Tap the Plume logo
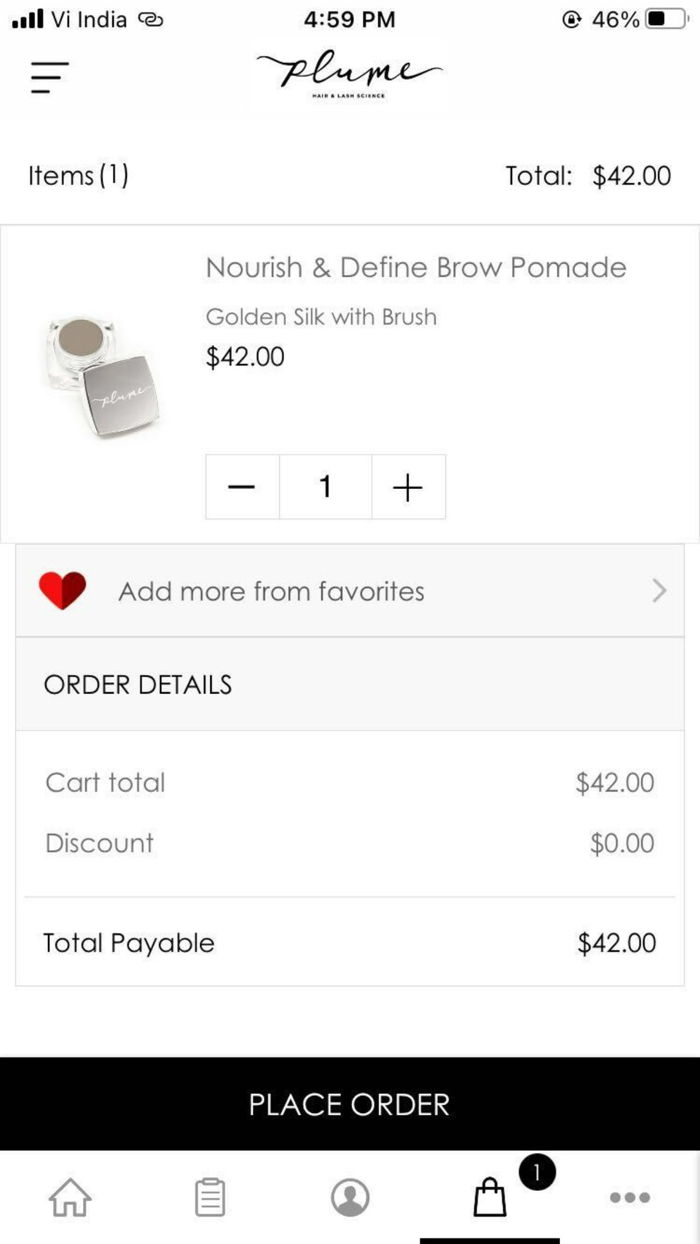 pos(349,72)
